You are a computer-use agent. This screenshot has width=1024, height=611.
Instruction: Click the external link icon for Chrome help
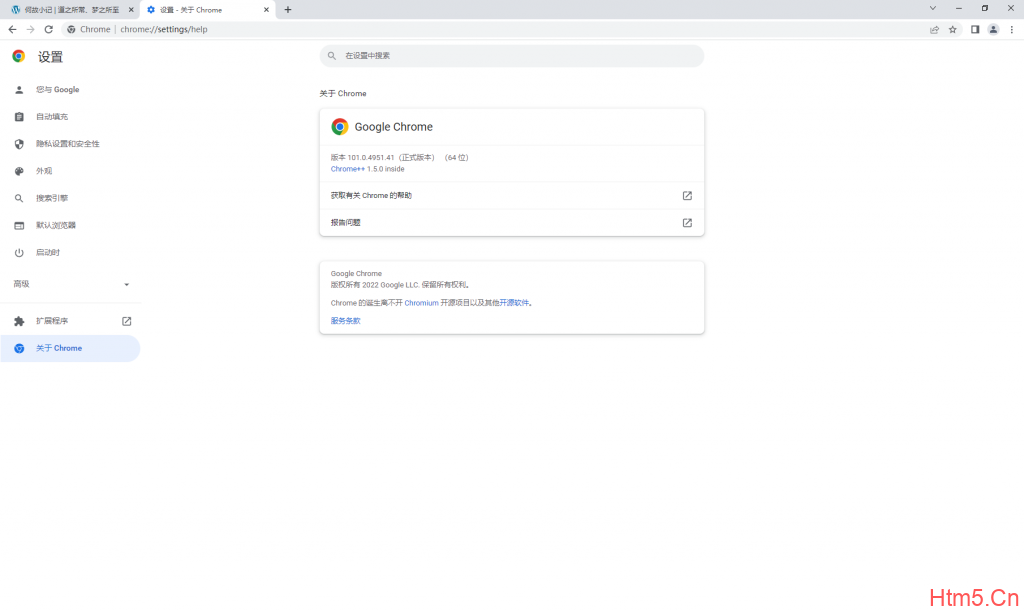pyautogui.click(x=687, y=196)
